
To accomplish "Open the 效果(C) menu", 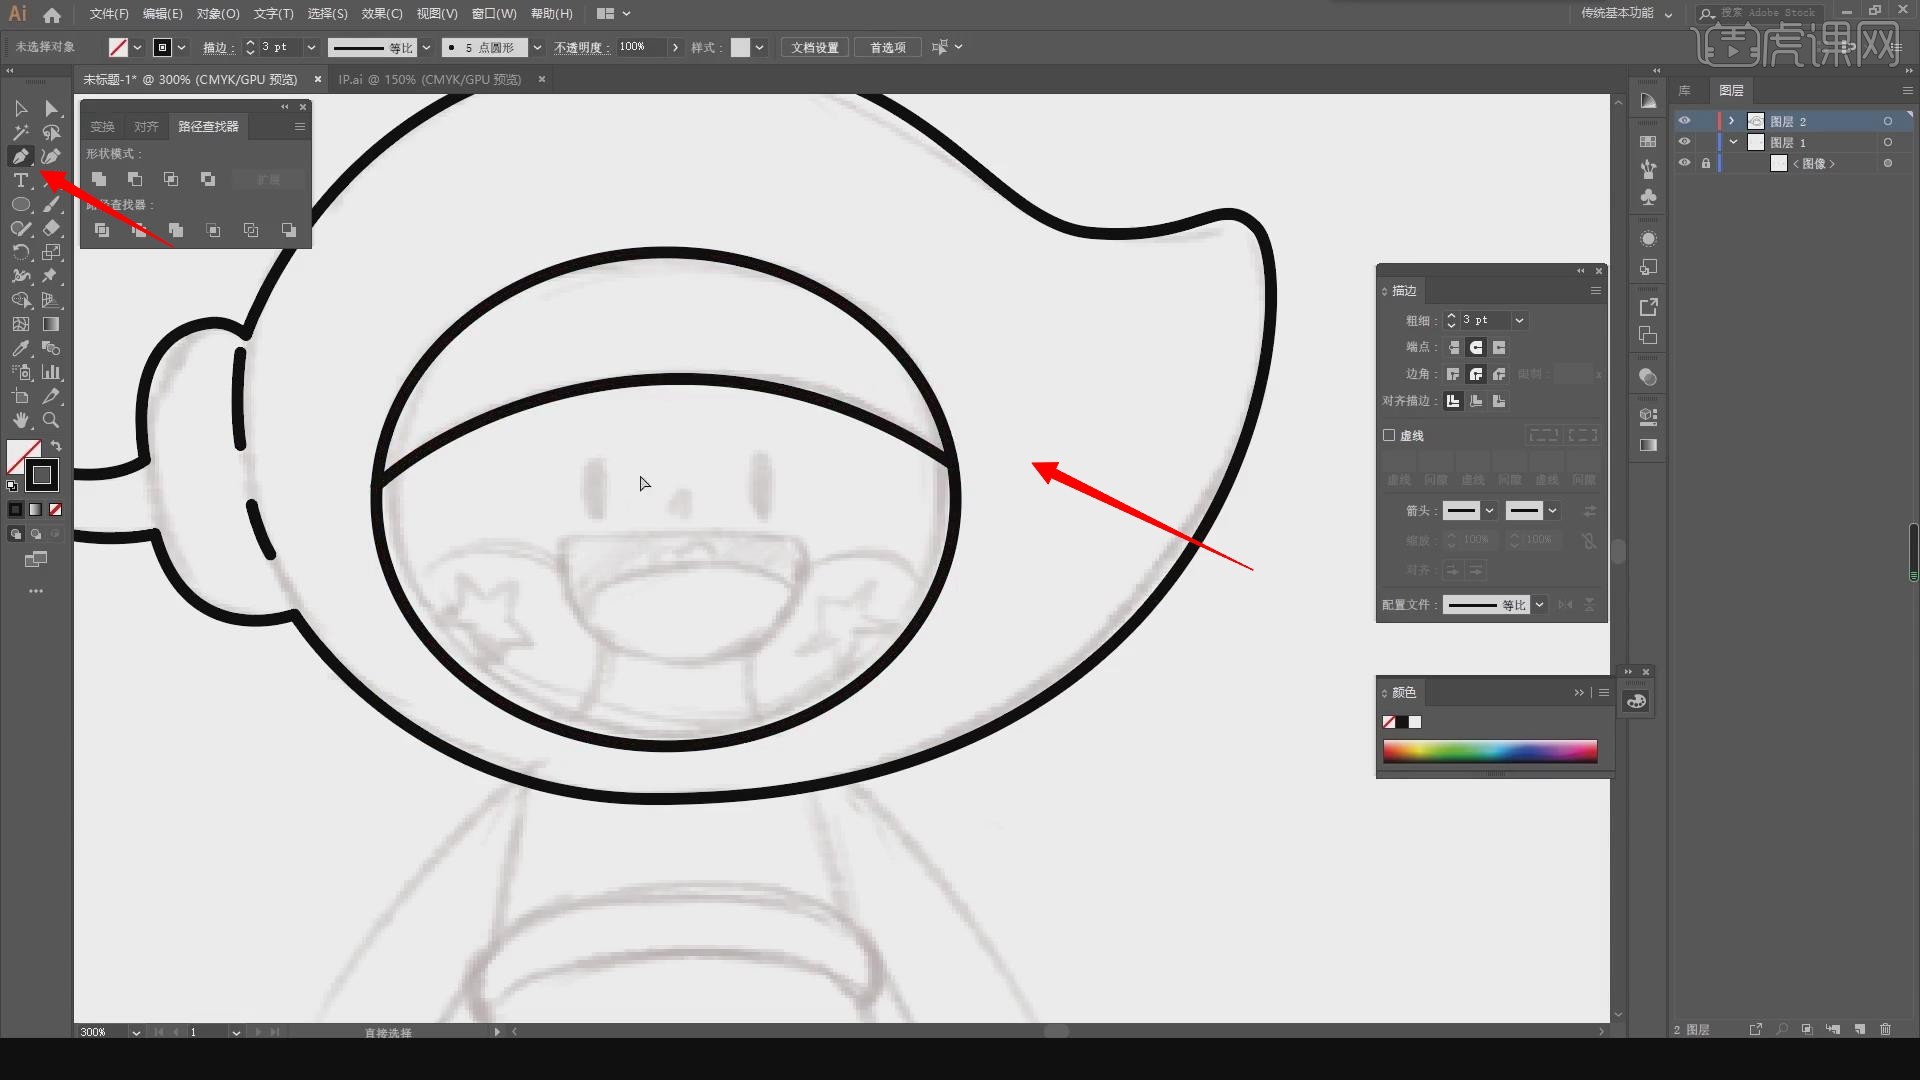I will pyautogui.click(x=381, y=14).
